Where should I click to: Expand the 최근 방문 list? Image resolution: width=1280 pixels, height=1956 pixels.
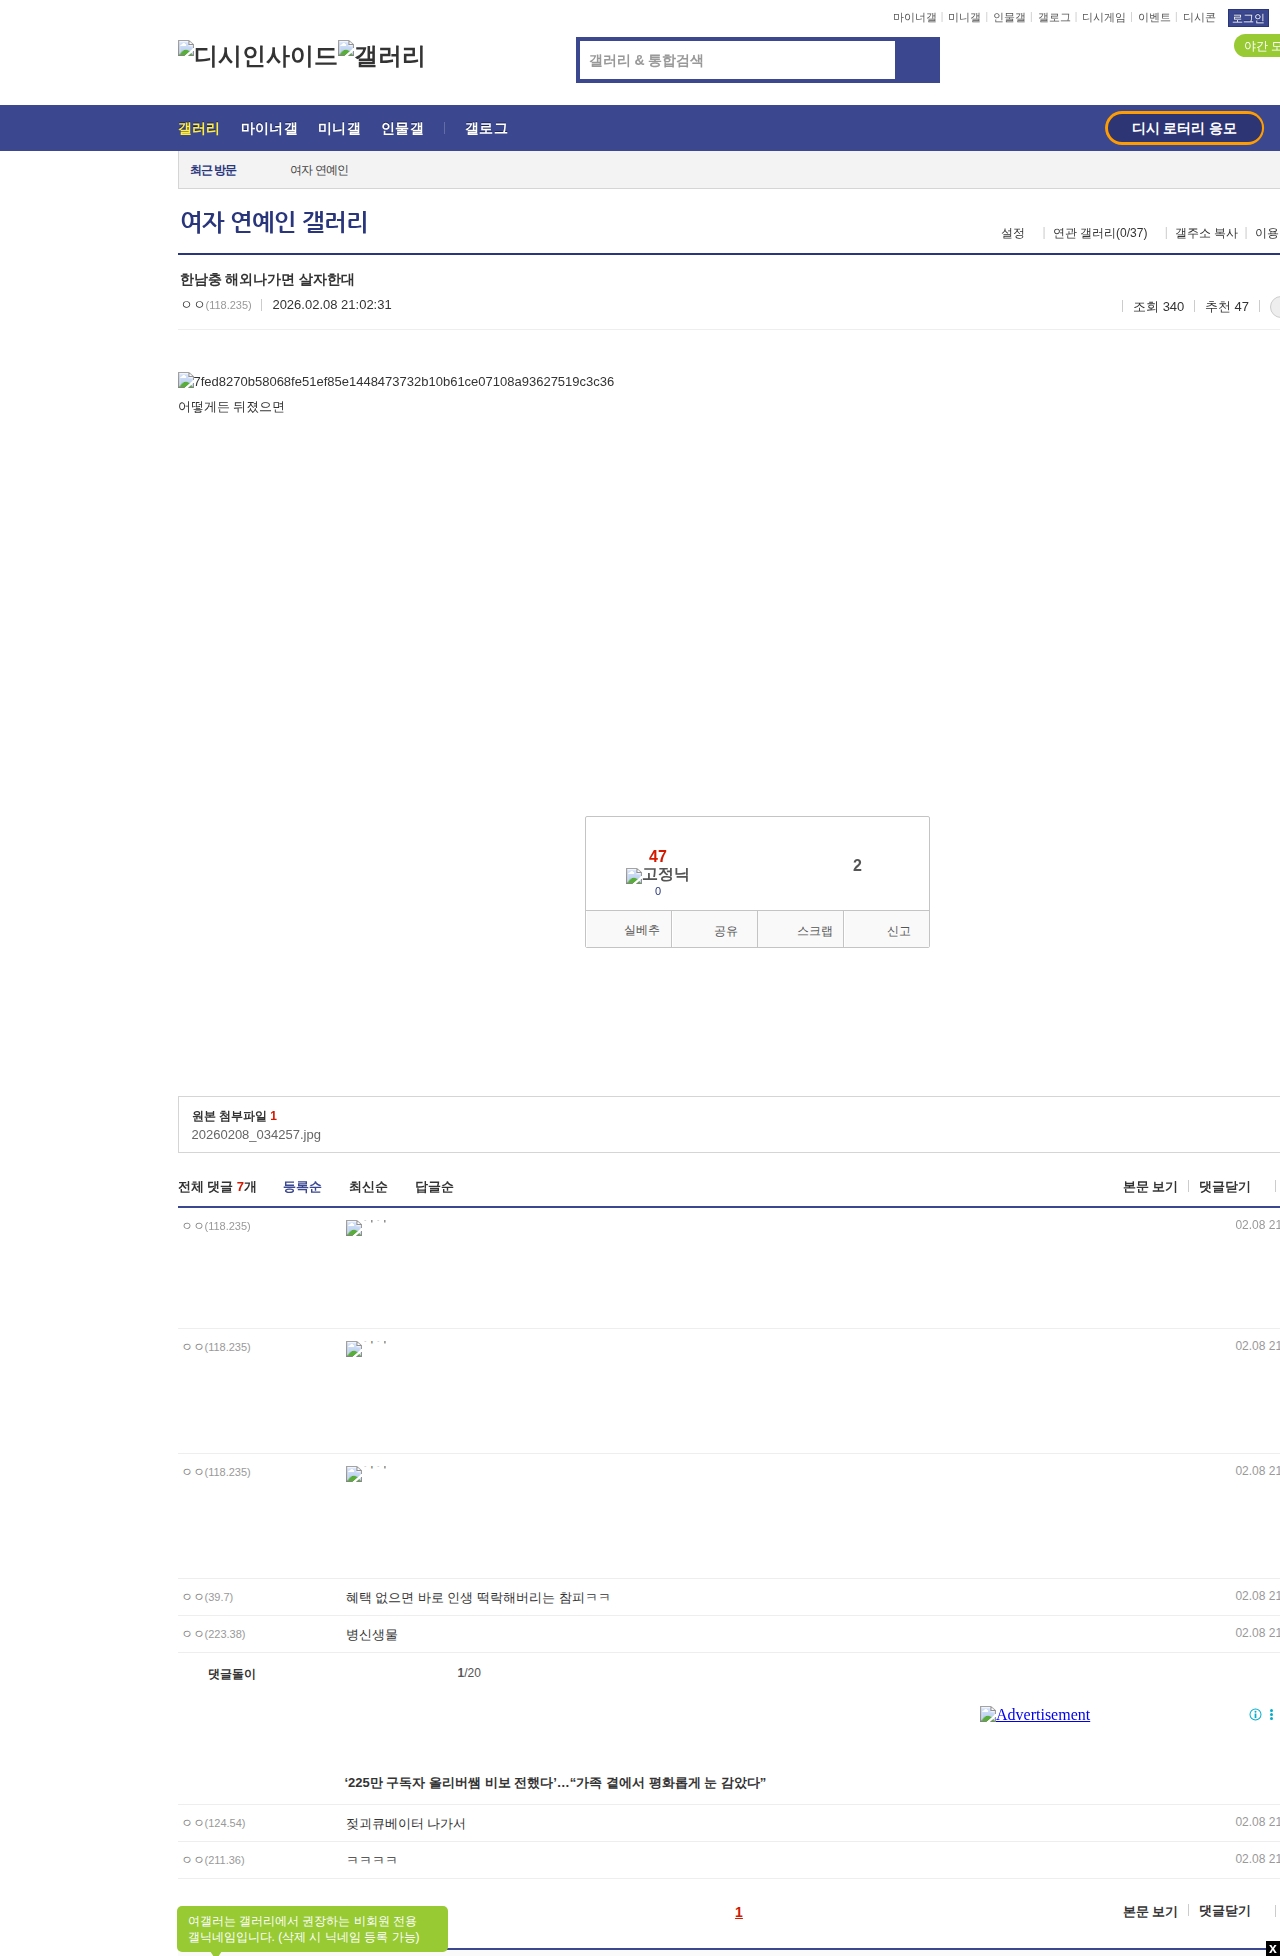pos(213,171)
